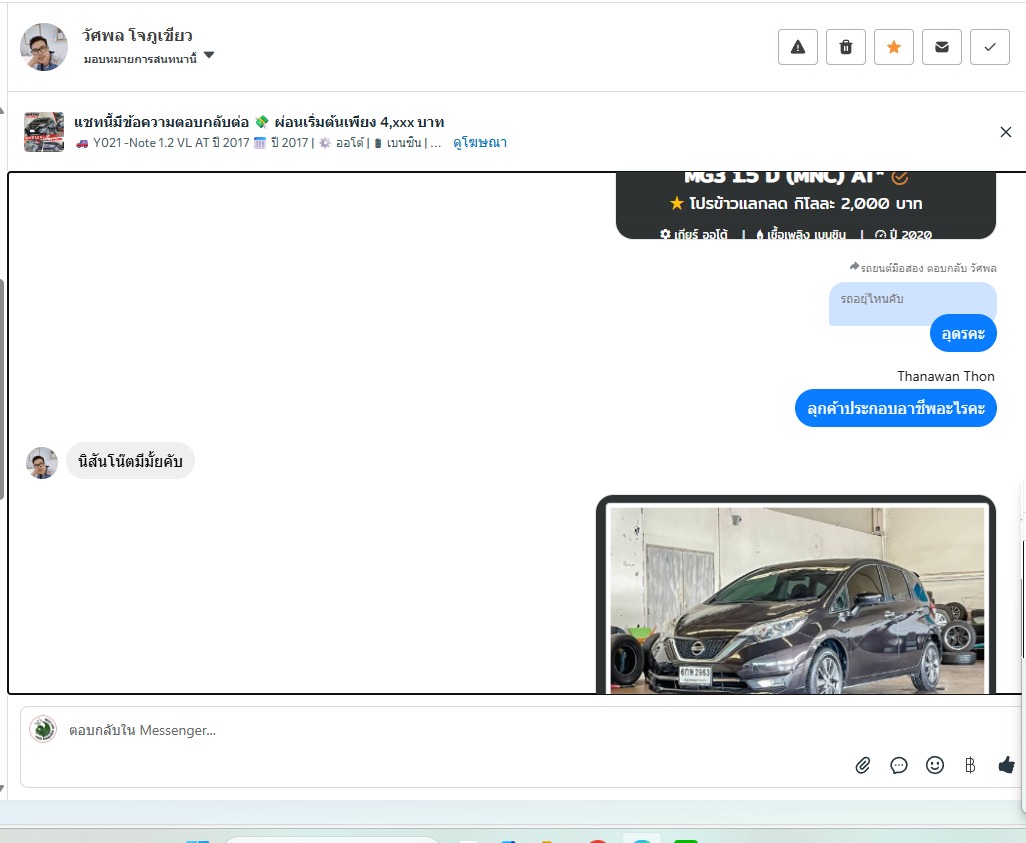Click the MG3 promotion card

click(x=805, y=205)
